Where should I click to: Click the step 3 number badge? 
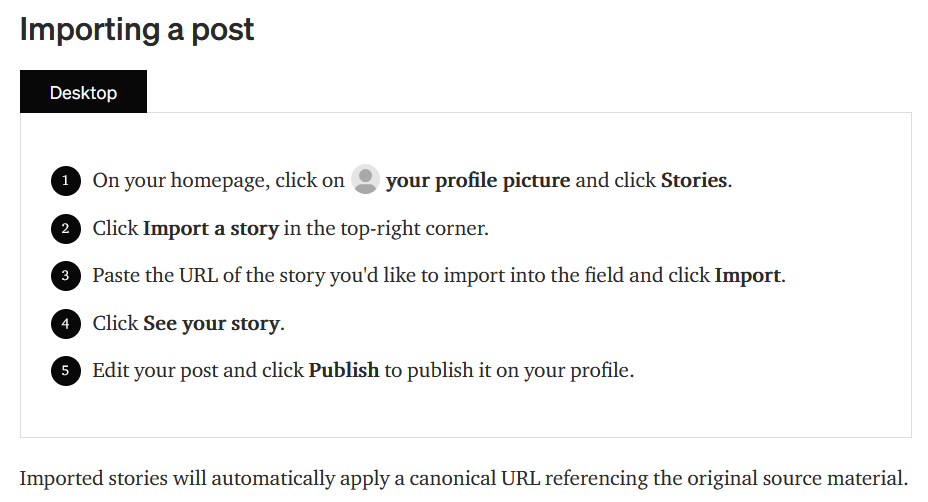(x=65, y=276)
